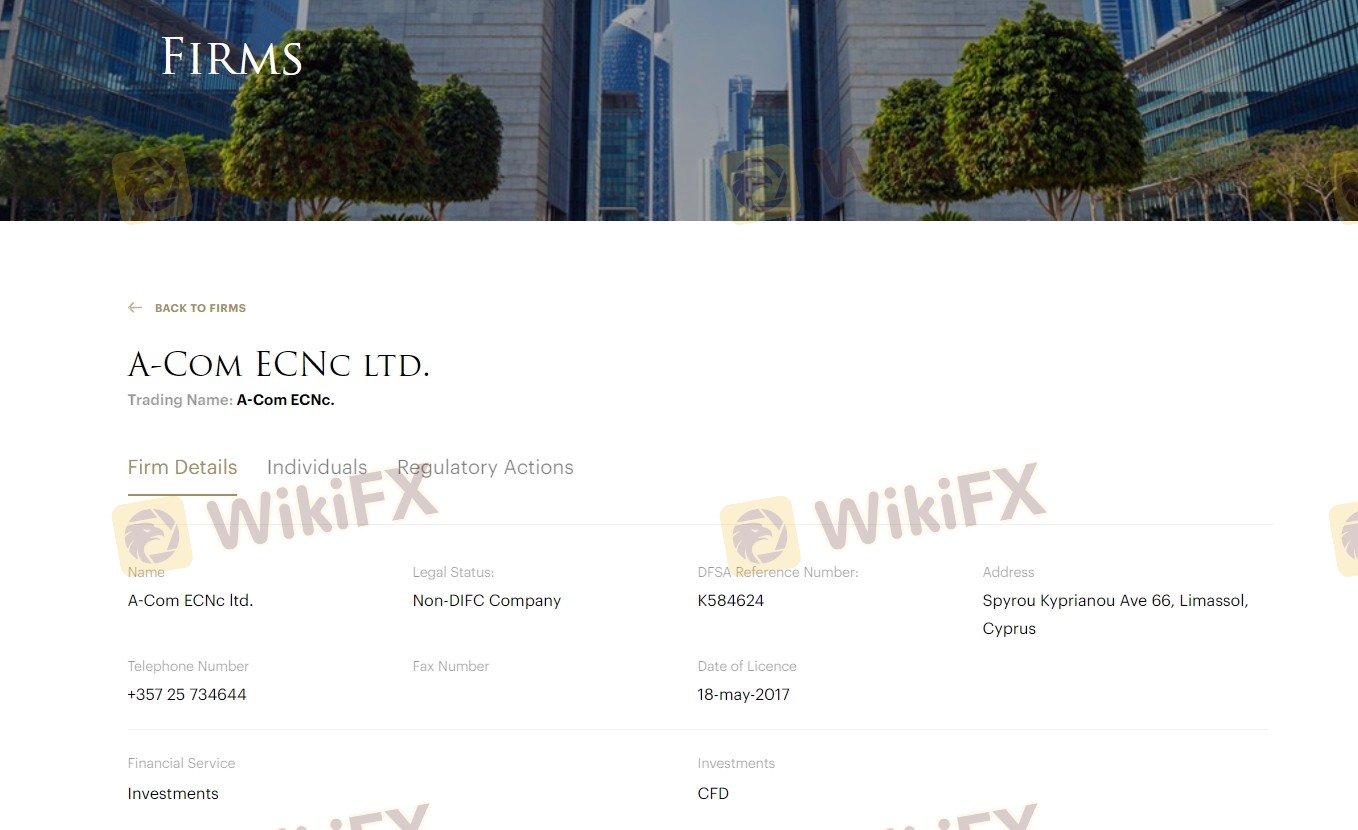Select the CFD investments value
The width and height of the screenshot is (1358, 830).
pyautogui.click(x=713, y=794)
